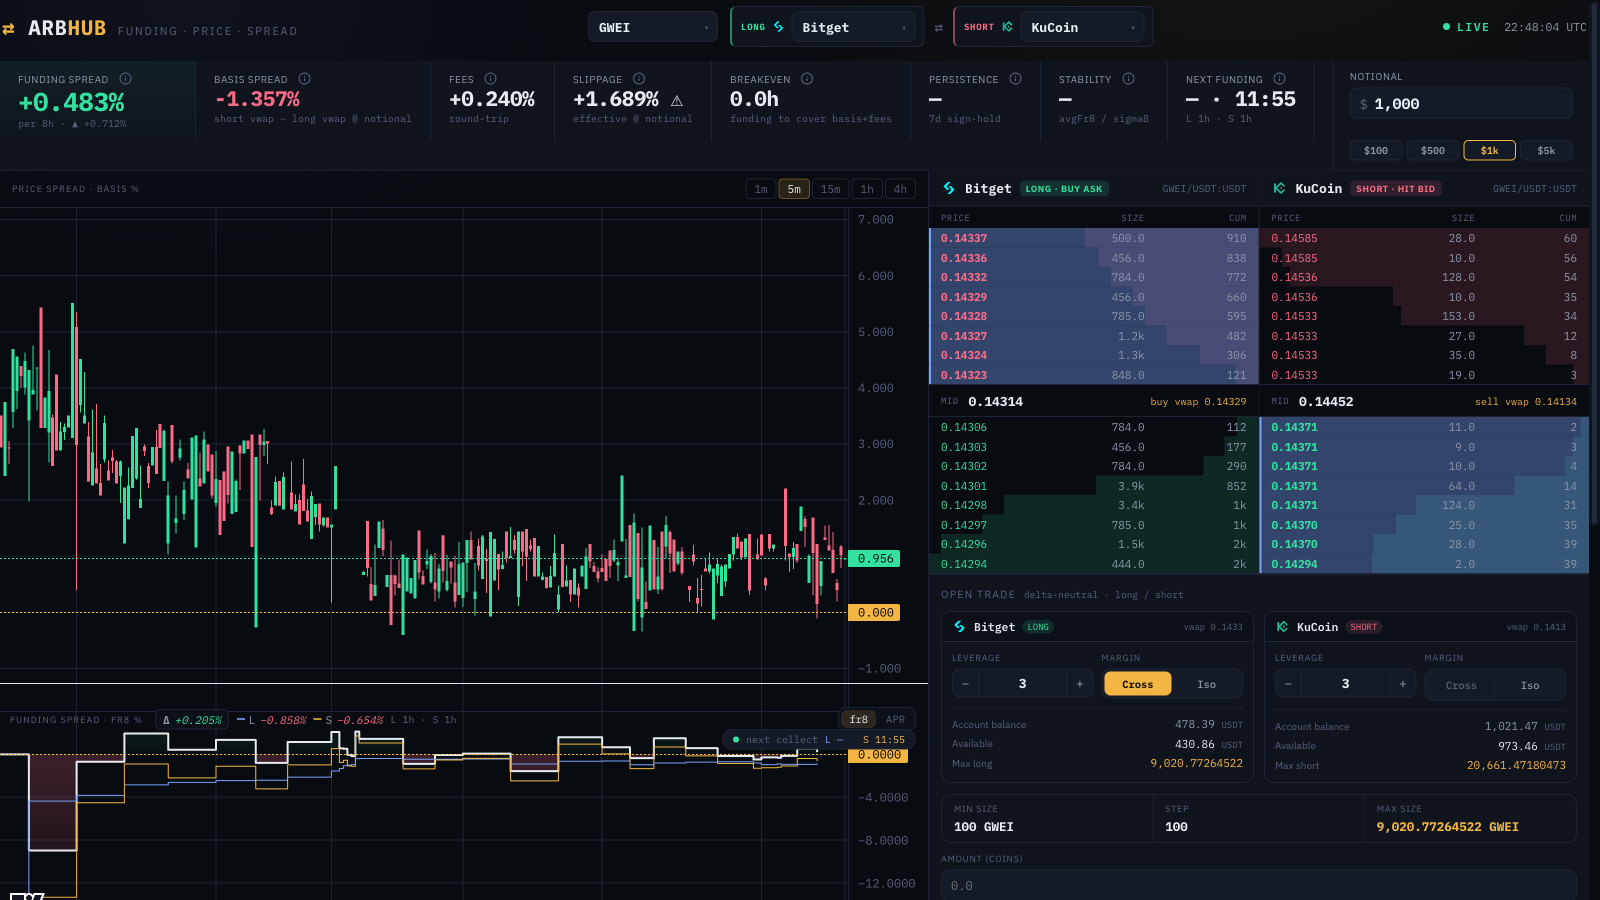Screen dimensions: 1600x900
Task: Click the SHORT · HIT BID badge
Action: (x=1395, y=188)
